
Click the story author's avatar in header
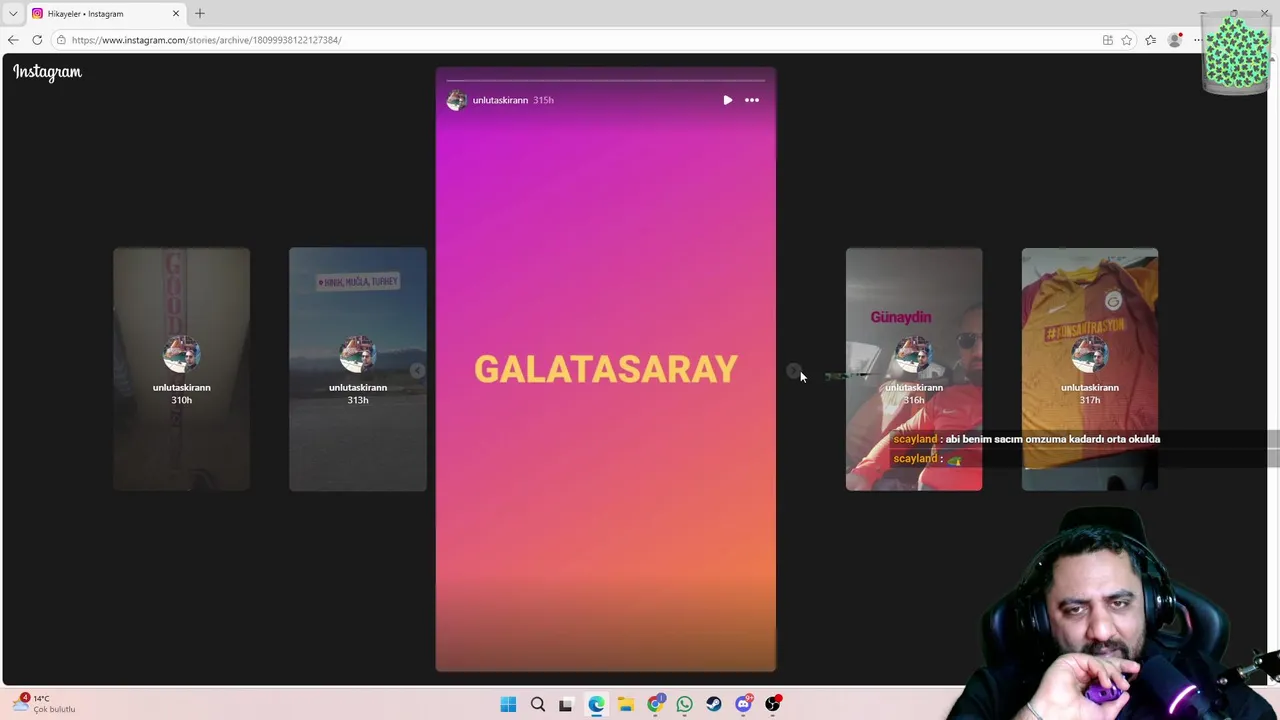pyautogui.click(x=457, y=100)
